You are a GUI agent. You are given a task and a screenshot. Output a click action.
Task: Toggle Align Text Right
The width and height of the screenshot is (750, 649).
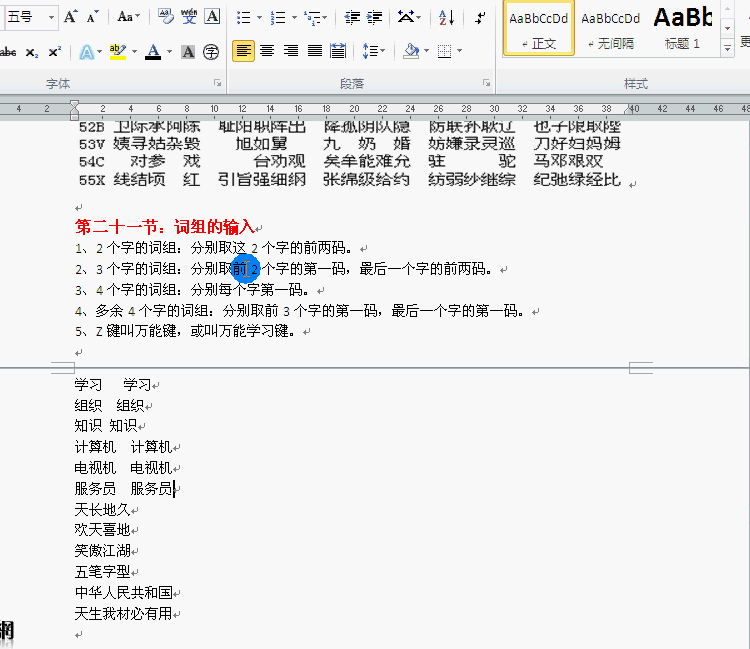(x=290, y=51)
